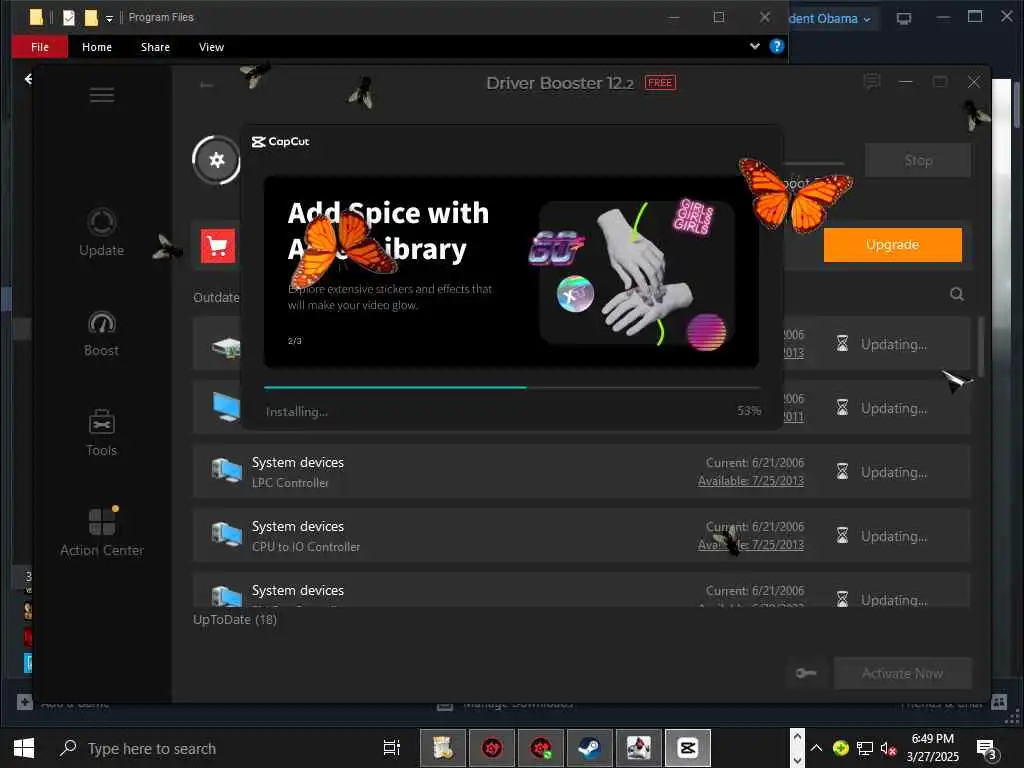The image size is (1024, 768).
Task: Click the driver list vertical scrollbar
Action: 981,346
